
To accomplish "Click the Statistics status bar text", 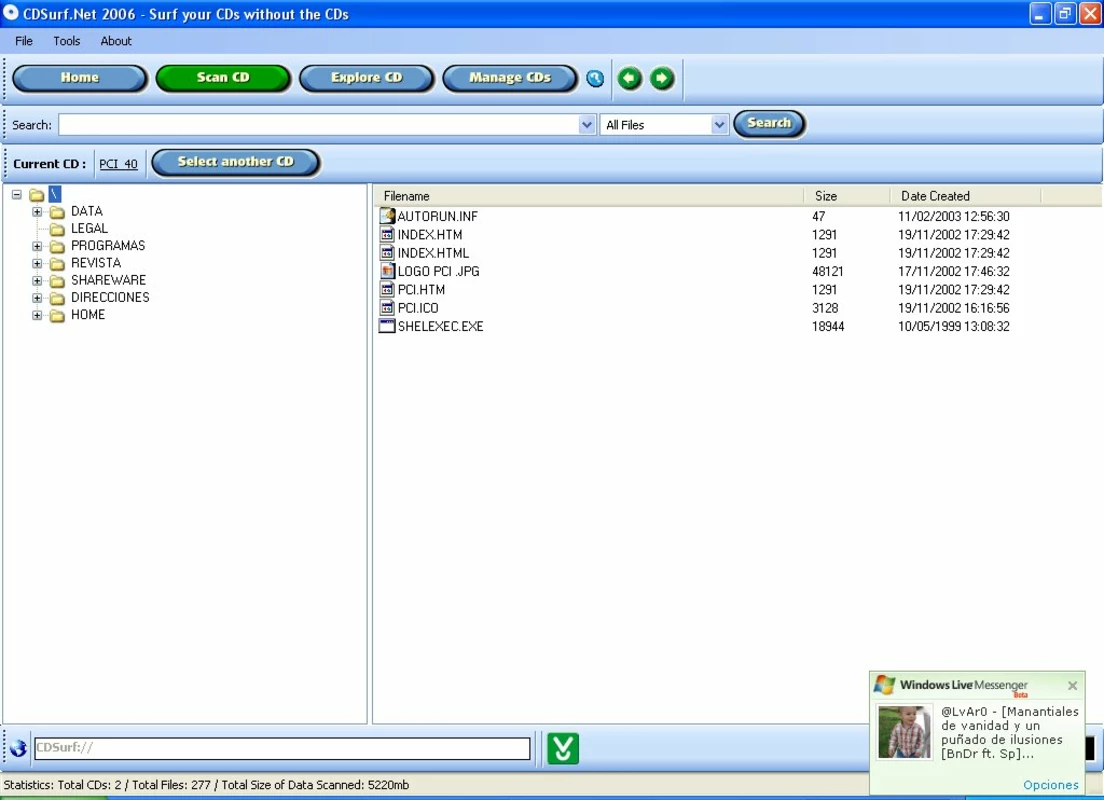I will click(x=206, y=785).
